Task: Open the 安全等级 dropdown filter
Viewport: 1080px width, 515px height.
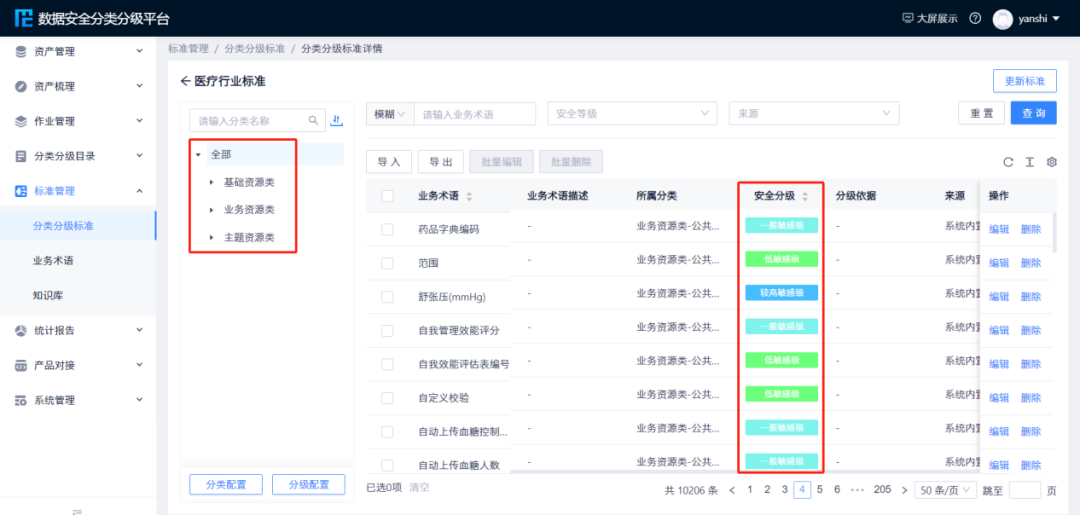Action: (x=632, y=114)
